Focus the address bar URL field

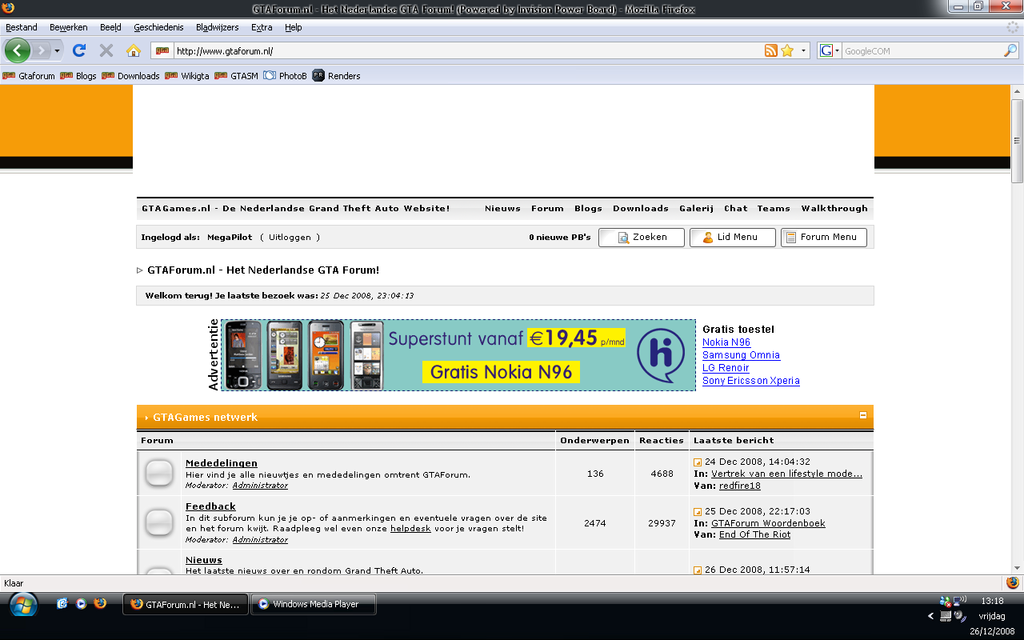(x=467, y=50)
